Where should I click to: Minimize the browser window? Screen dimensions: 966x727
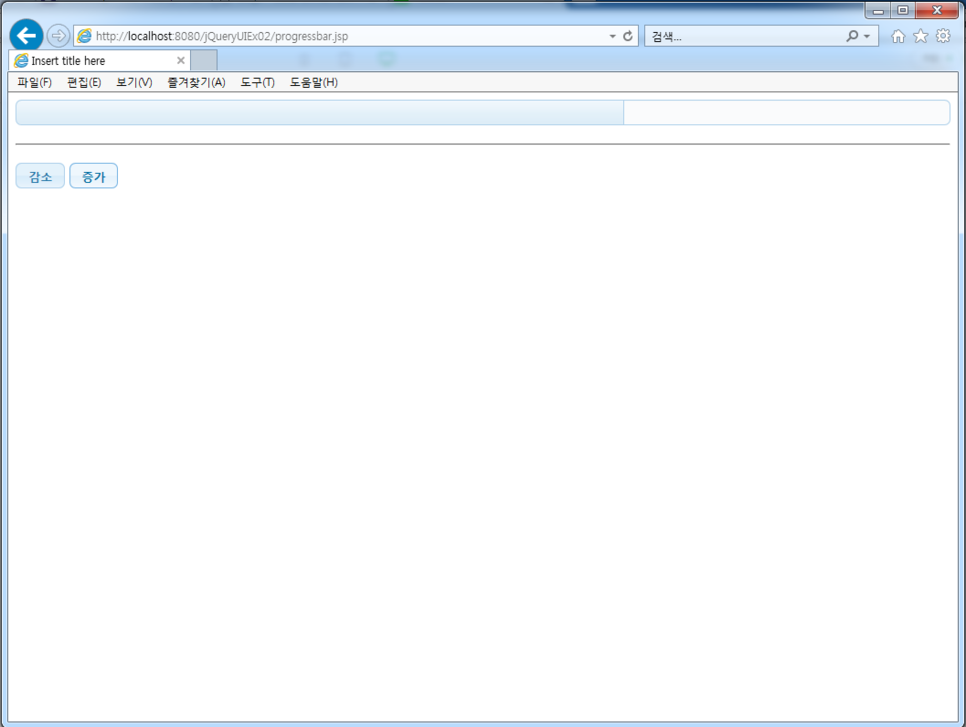(x=878, y=10)
